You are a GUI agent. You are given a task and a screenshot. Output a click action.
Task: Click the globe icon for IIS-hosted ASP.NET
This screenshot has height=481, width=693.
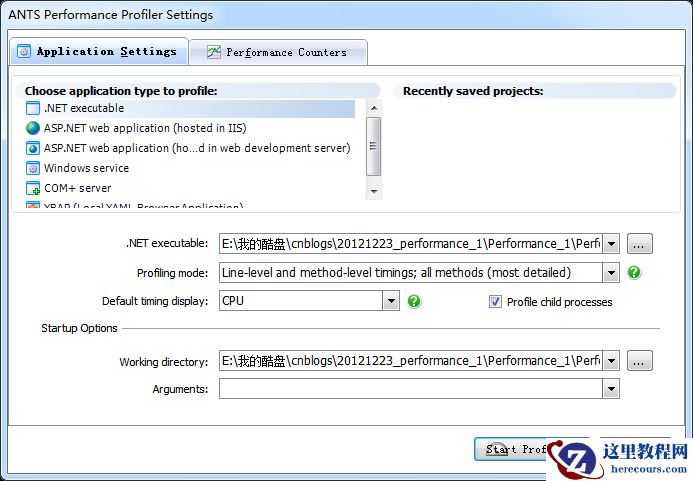(33, 128)
